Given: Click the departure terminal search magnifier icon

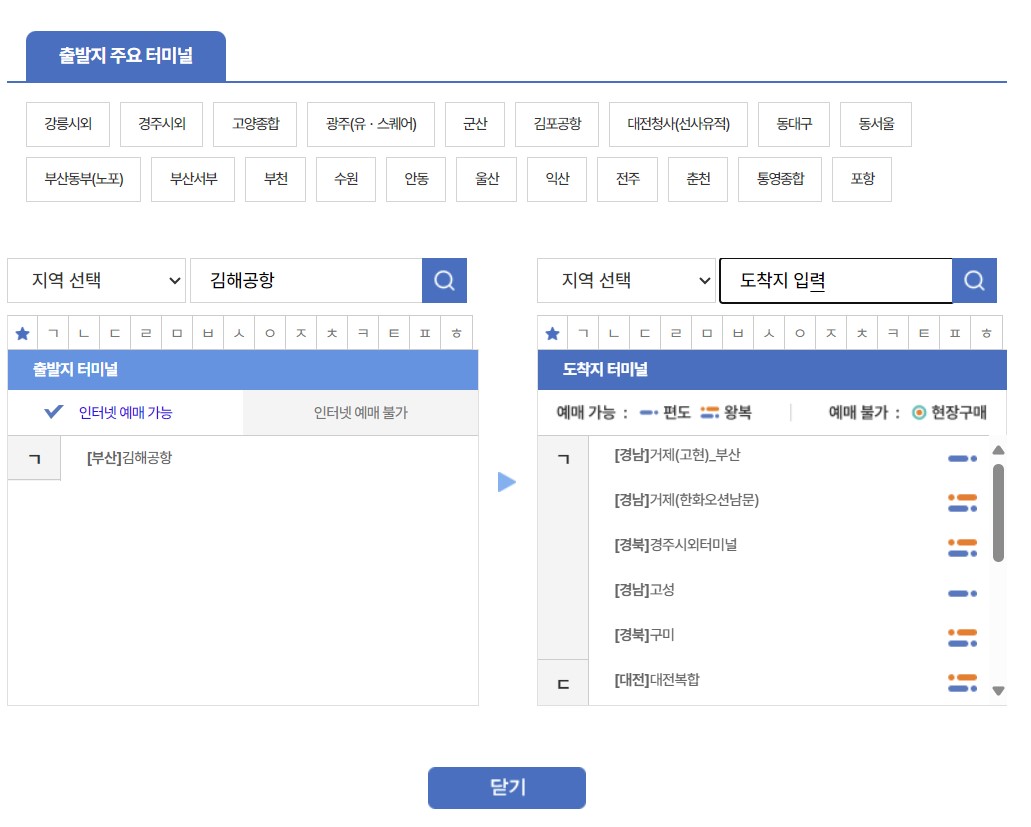Looking at the screenshot, I should pyautogui.click(x=444, y=281).
